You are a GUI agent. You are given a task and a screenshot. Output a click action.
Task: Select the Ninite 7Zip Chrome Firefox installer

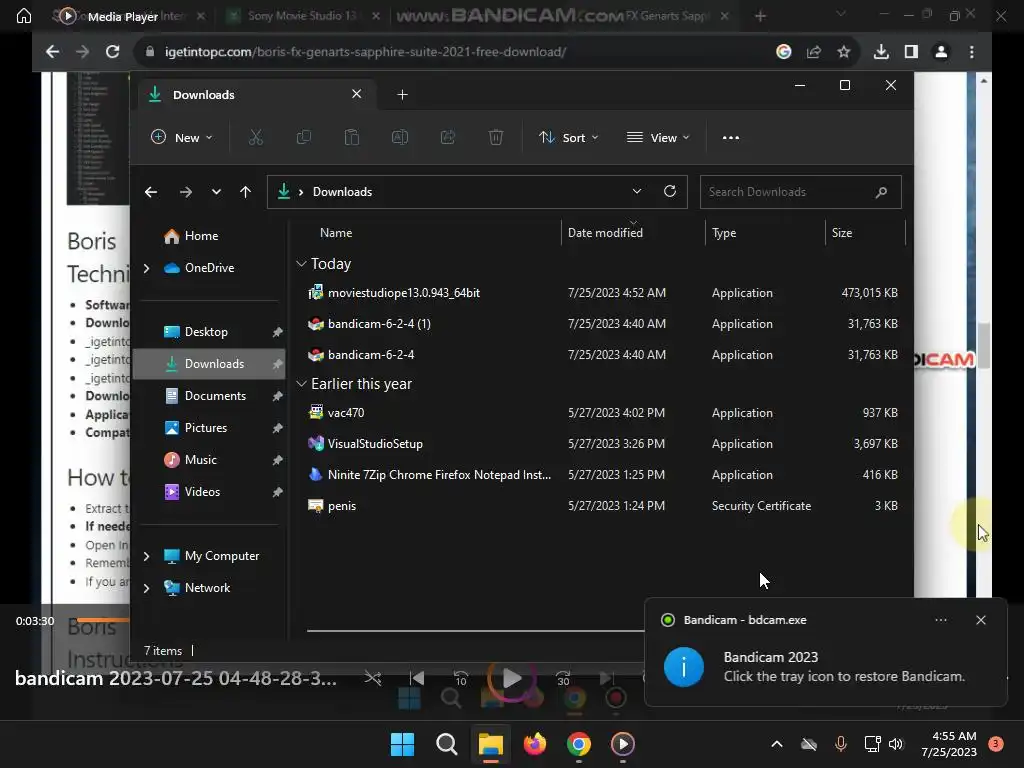pos(602,475)
